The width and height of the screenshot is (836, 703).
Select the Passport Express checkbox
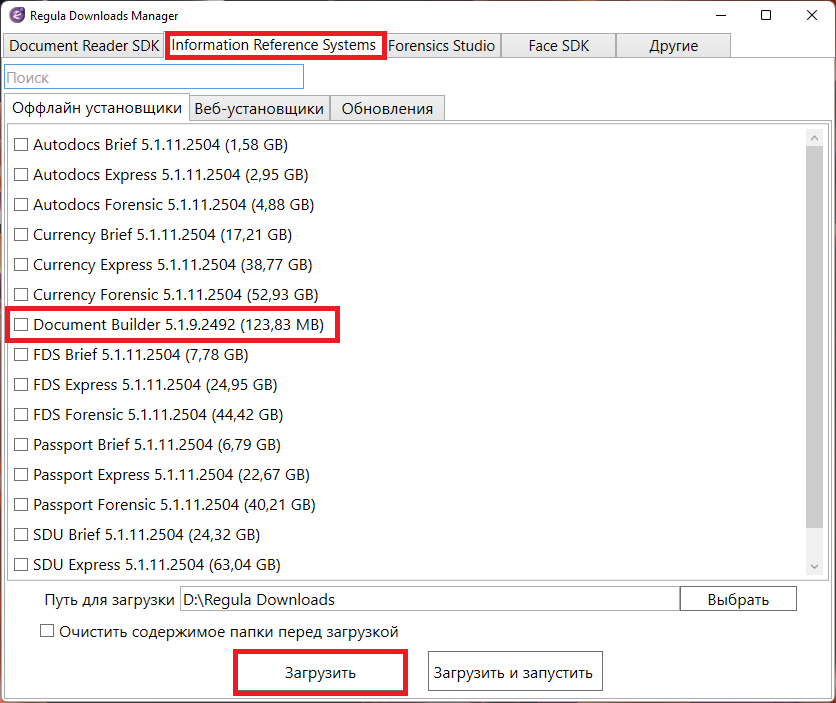tap(21, 474)
